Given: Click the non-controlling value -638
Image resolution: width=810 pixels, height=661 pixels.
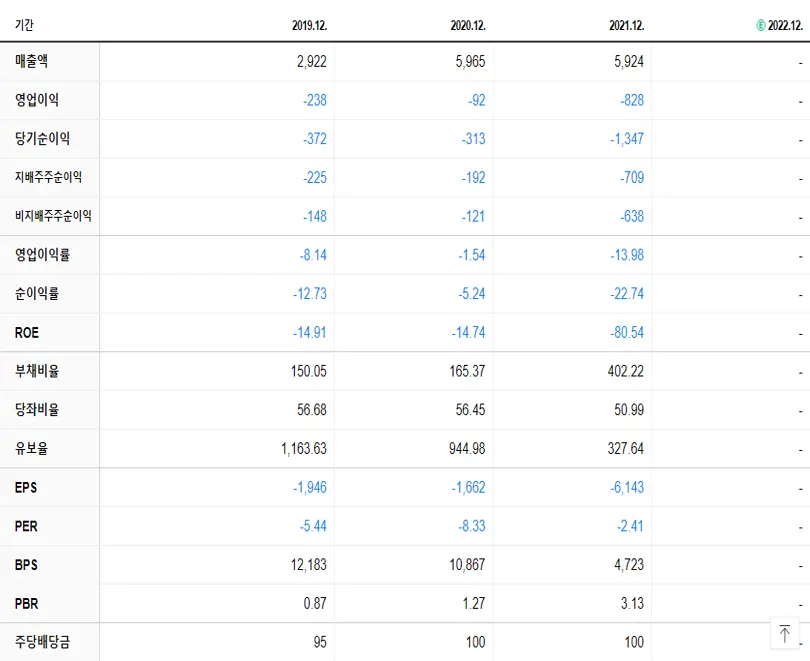Looking at the screenshot, I should 632,216.
